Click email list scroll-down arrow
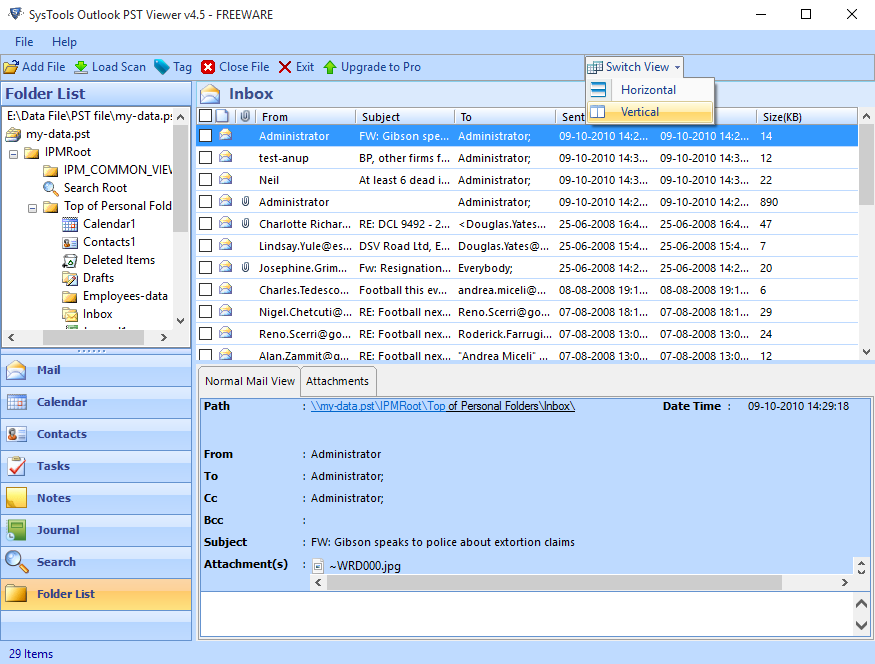Screen dimensions: 875x664 (866, 352)
